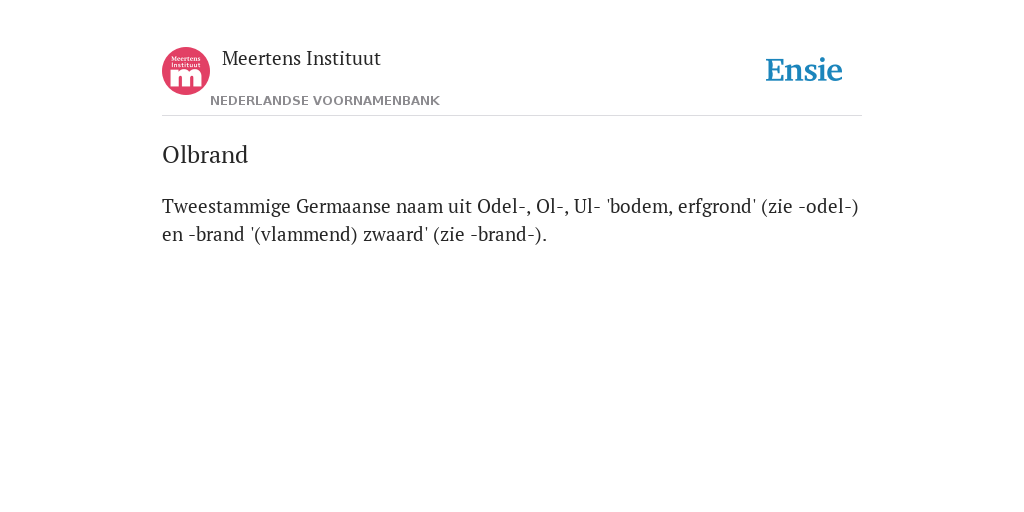Follow the '(zie -odel-)' reference
The height and width of the screenshot is (512, 1024).
pos(810,207)
